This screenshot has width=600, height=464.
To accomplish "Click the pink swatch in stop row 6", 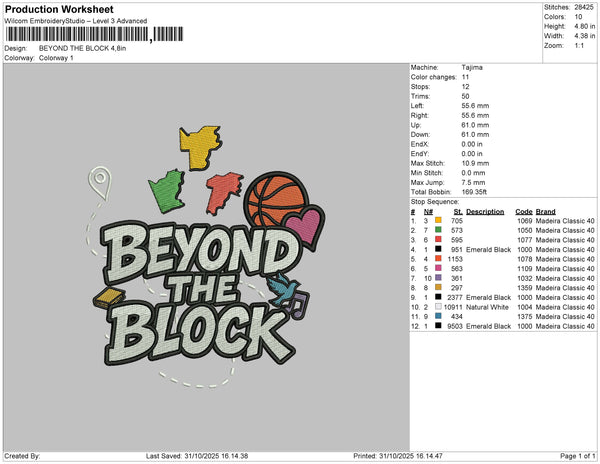I will 438,268.
